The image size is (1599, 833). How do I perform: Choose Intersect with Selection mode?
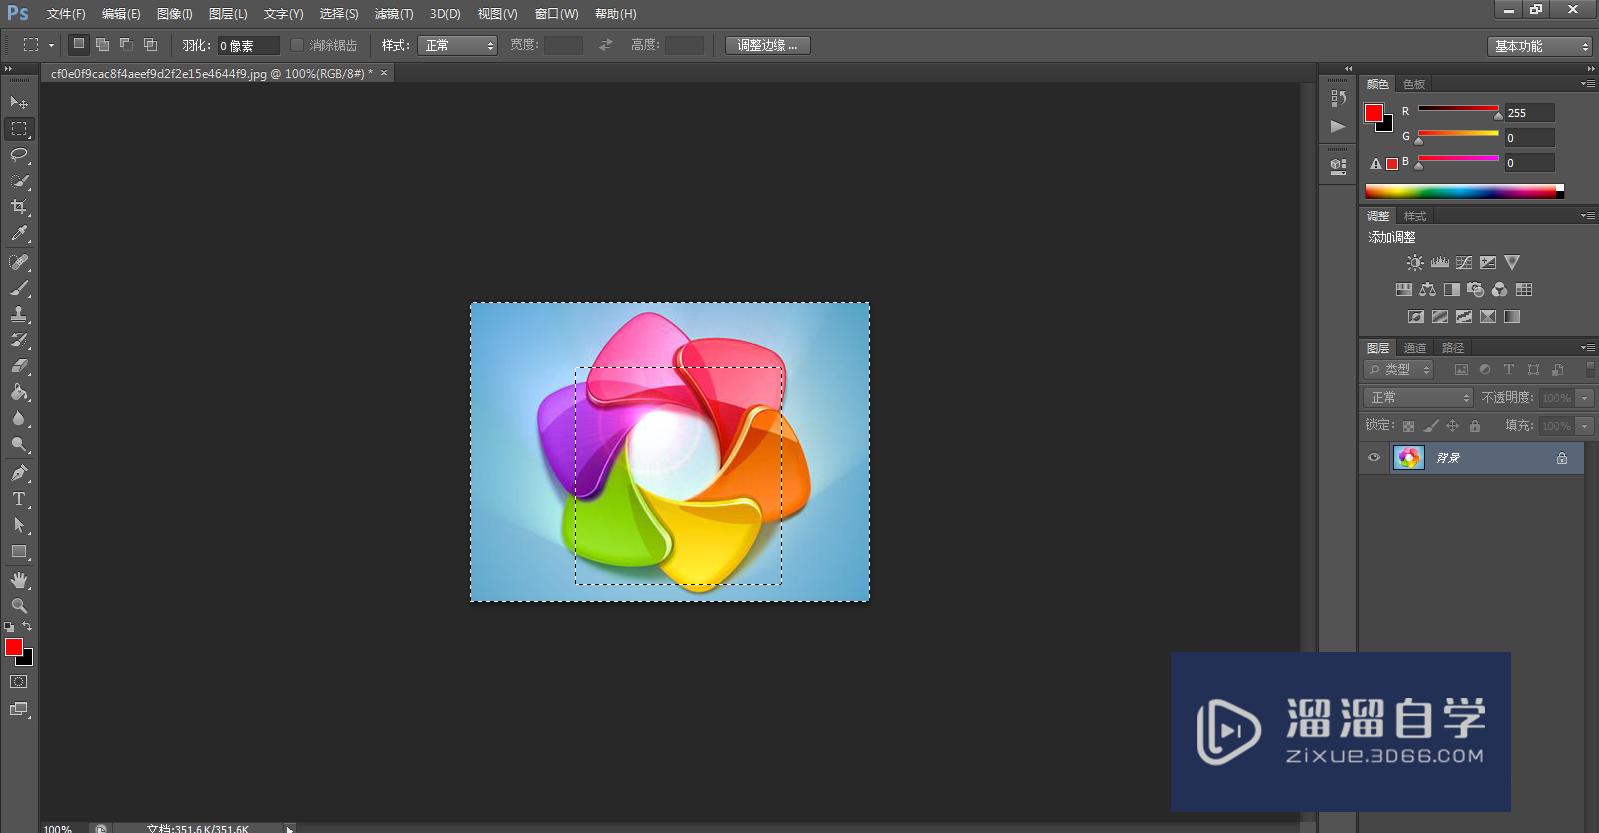150,45
